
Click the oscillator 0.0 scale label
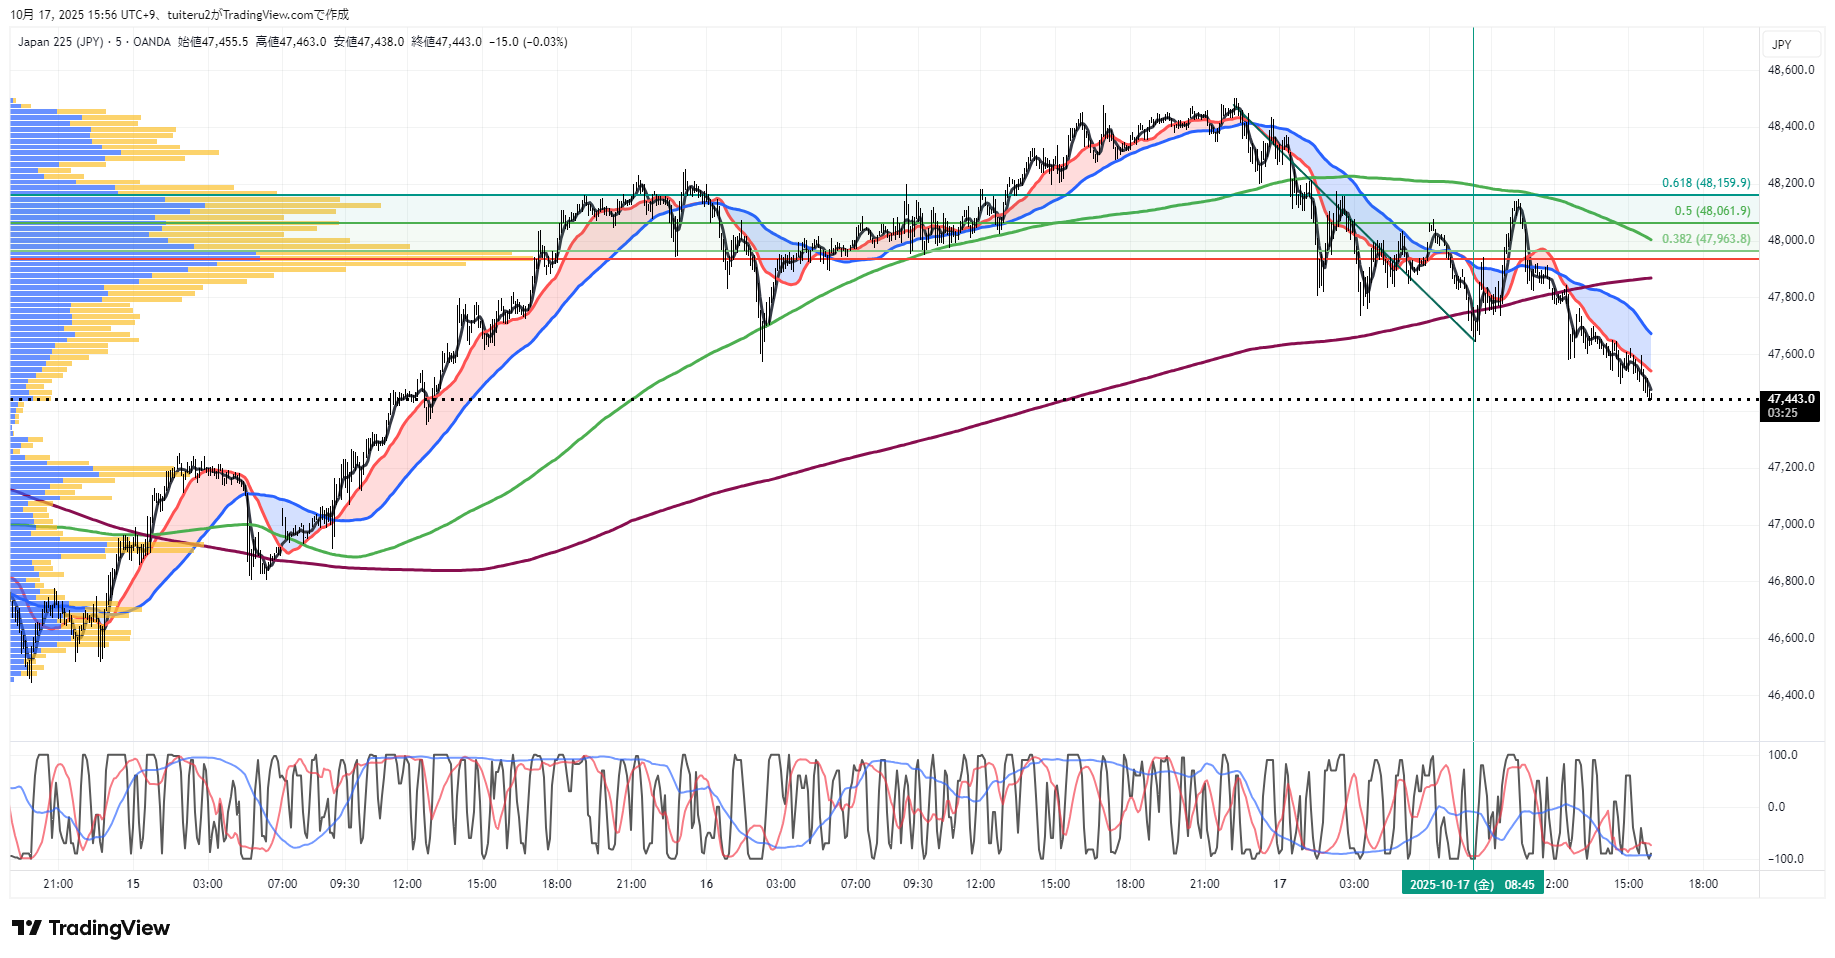(x=1776, y=807)
